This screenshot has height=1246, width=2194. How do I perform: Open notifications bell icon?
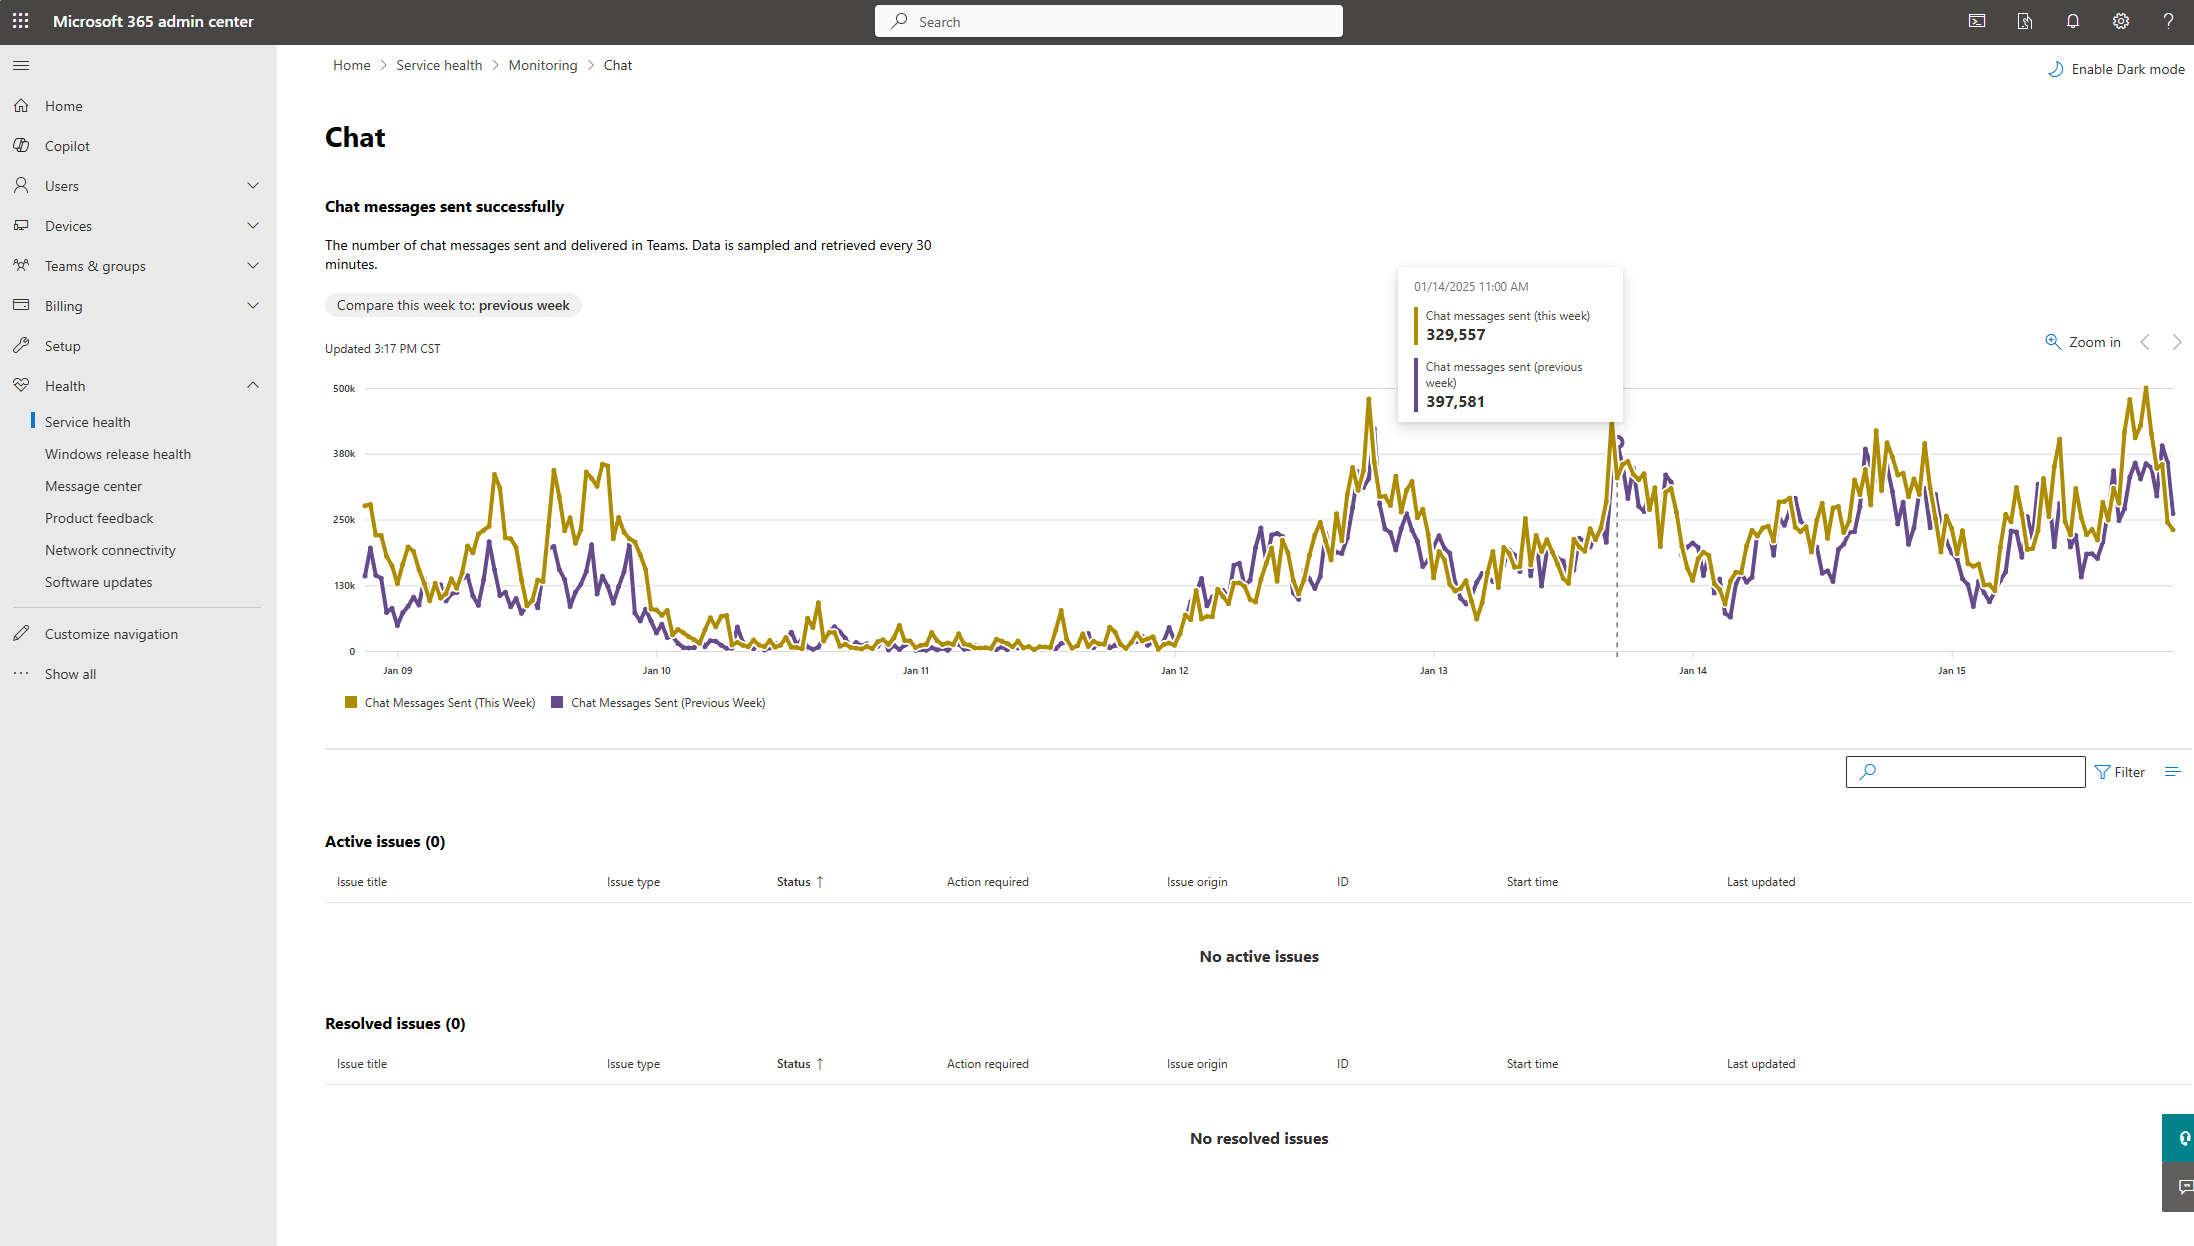pyautogui.click(x=2073, y=21)
